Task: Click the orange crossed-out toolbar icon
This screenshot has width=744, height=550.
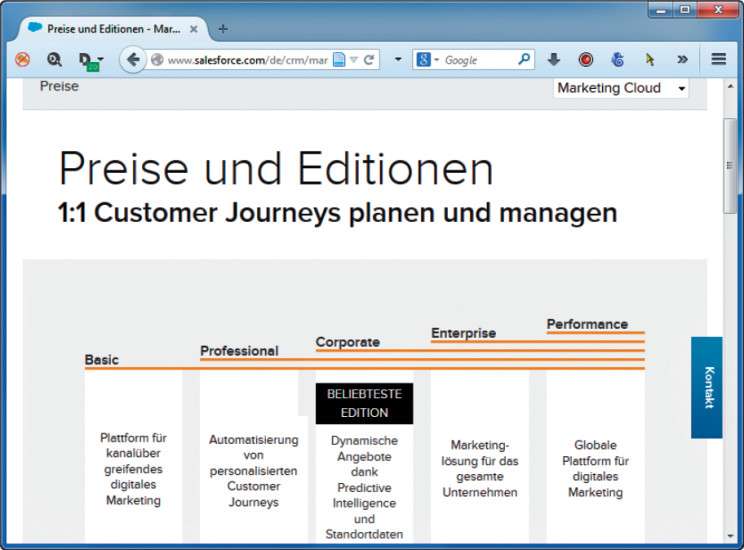Action: (22, 59)
